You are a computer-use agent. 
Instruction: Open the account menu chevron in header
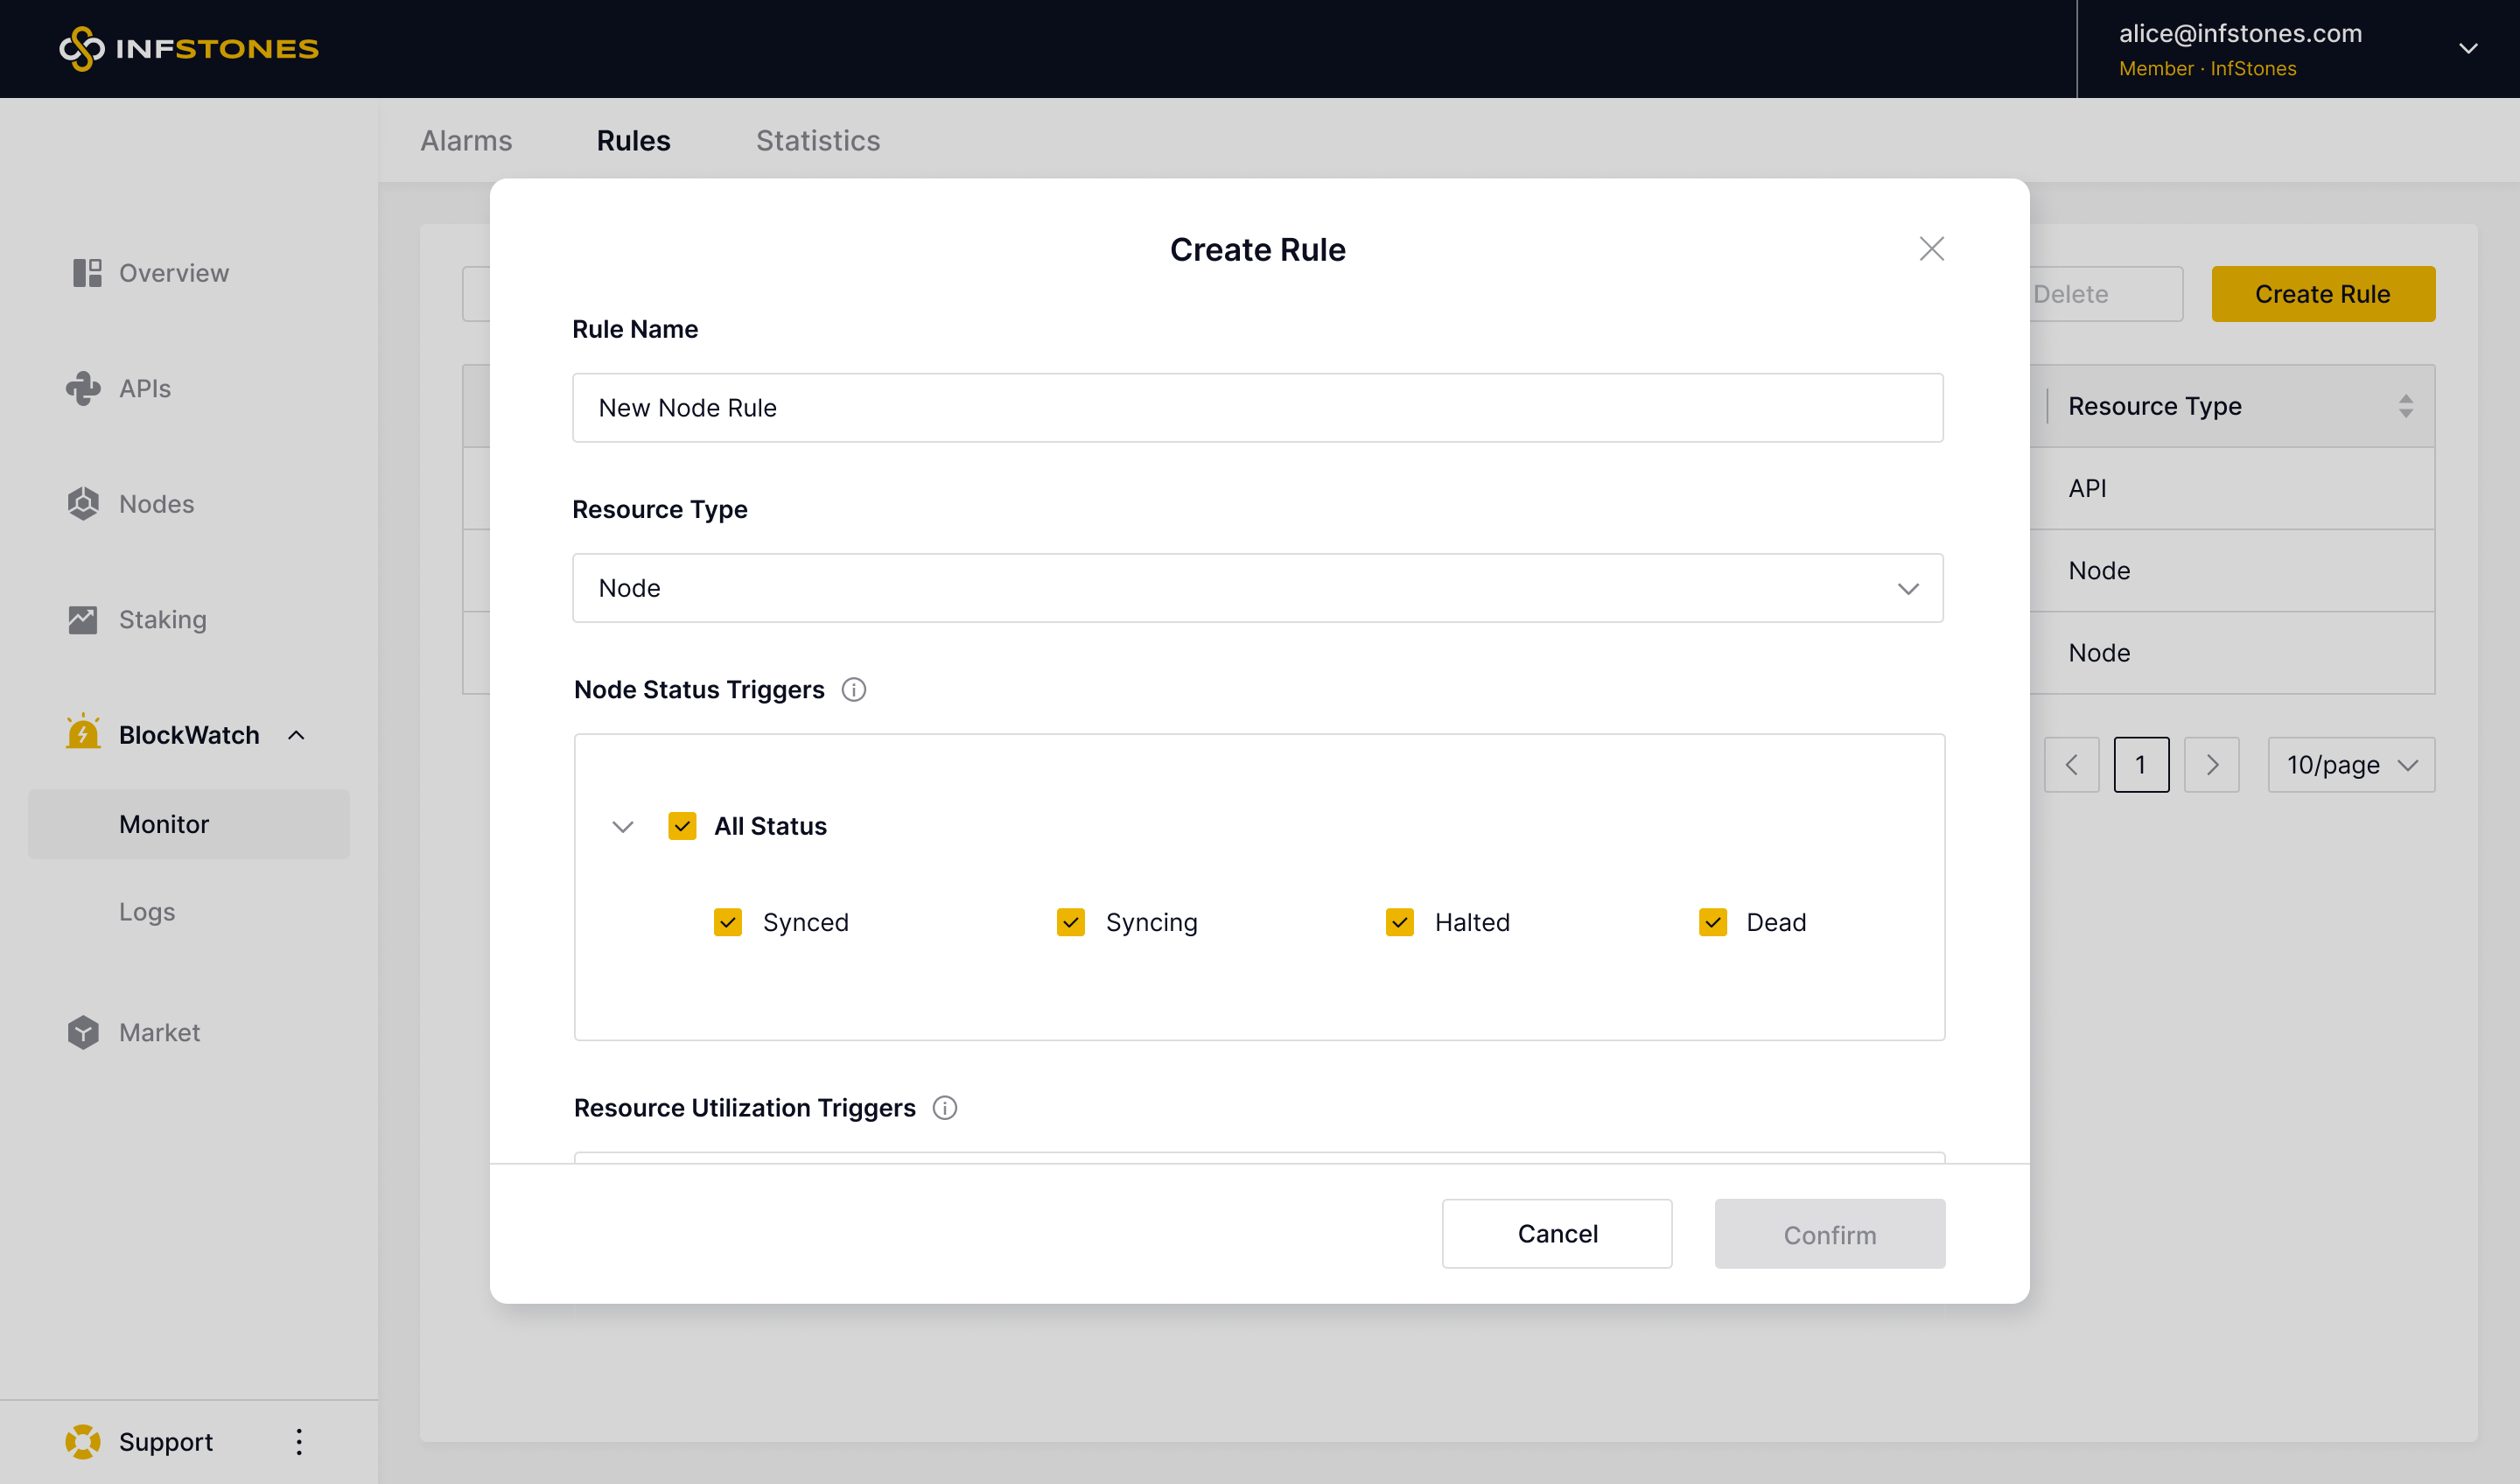point(2468,48)
